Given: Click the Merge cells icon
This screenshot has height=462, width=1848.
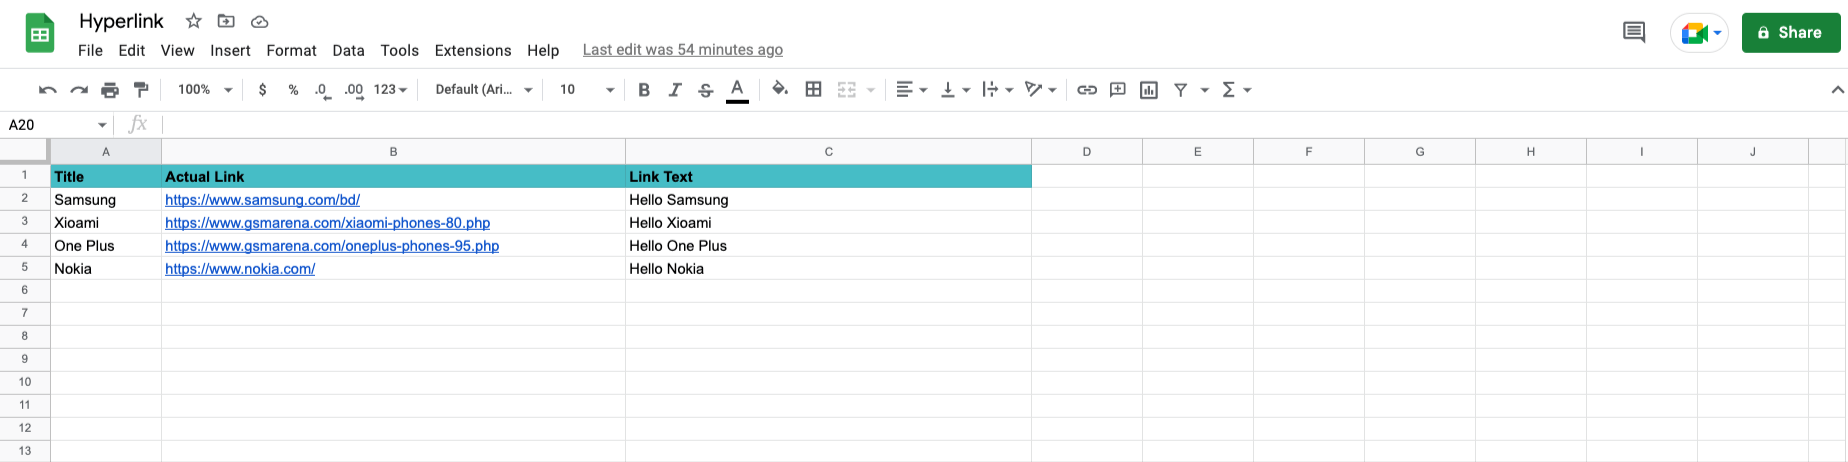Looking at the screenshot, I should point(847,90).
